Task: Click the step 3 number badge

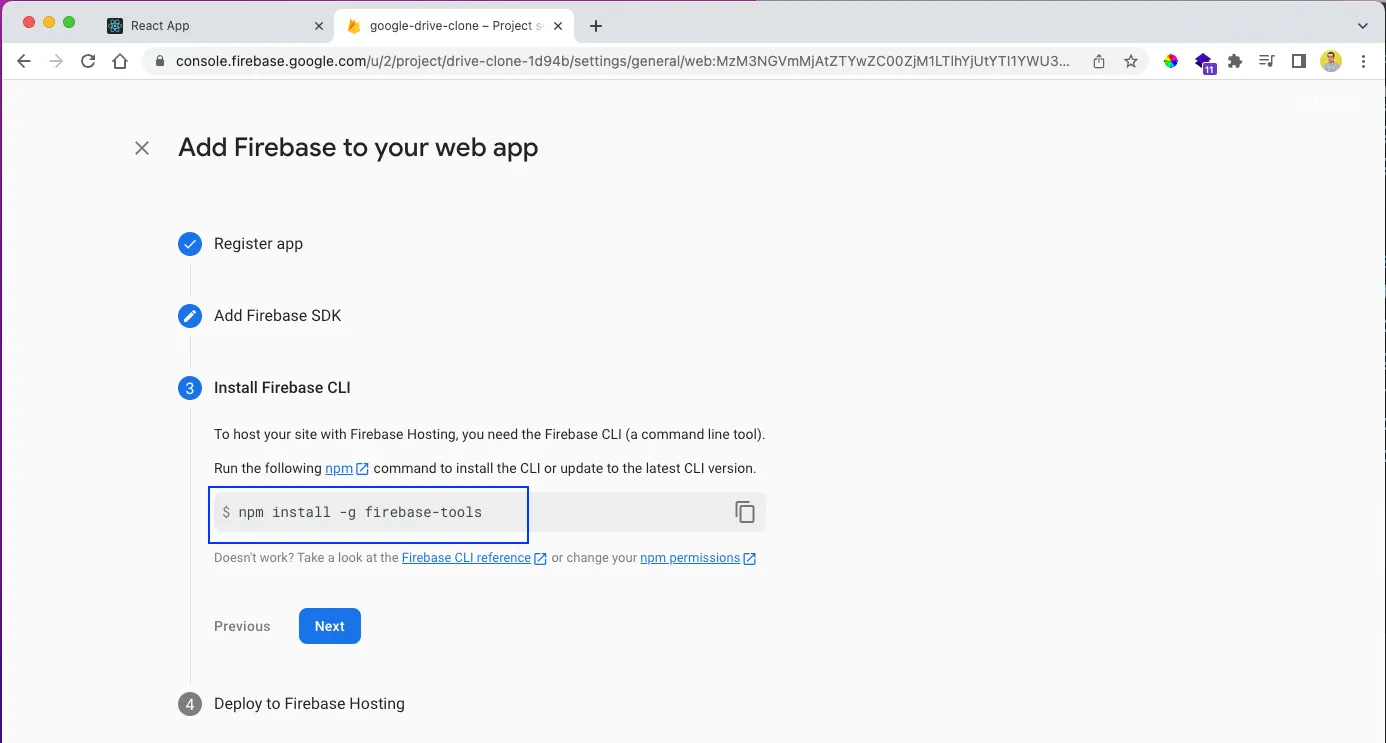Action: tap(190, 388)
